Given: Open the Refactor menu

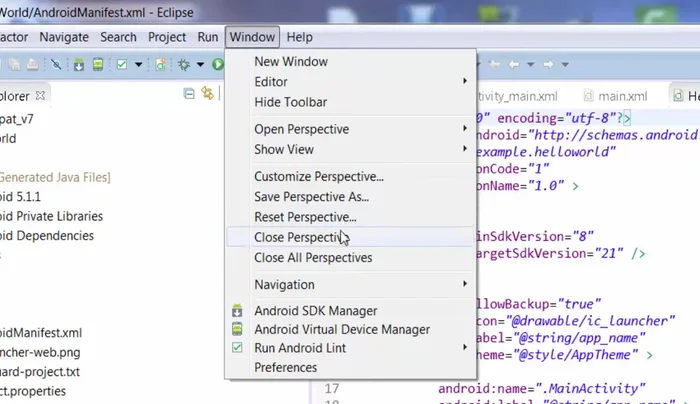Looking at the screenshot, I should pos(13,37).
